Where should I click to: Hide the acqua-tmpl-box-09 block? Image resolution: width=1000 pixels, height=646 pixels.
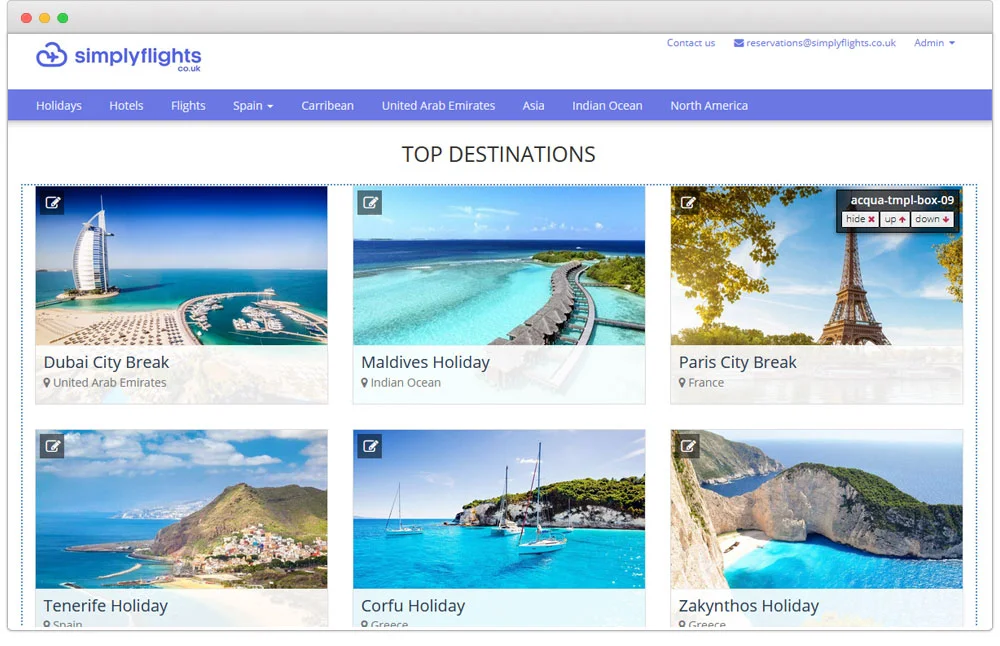[860, 219]
